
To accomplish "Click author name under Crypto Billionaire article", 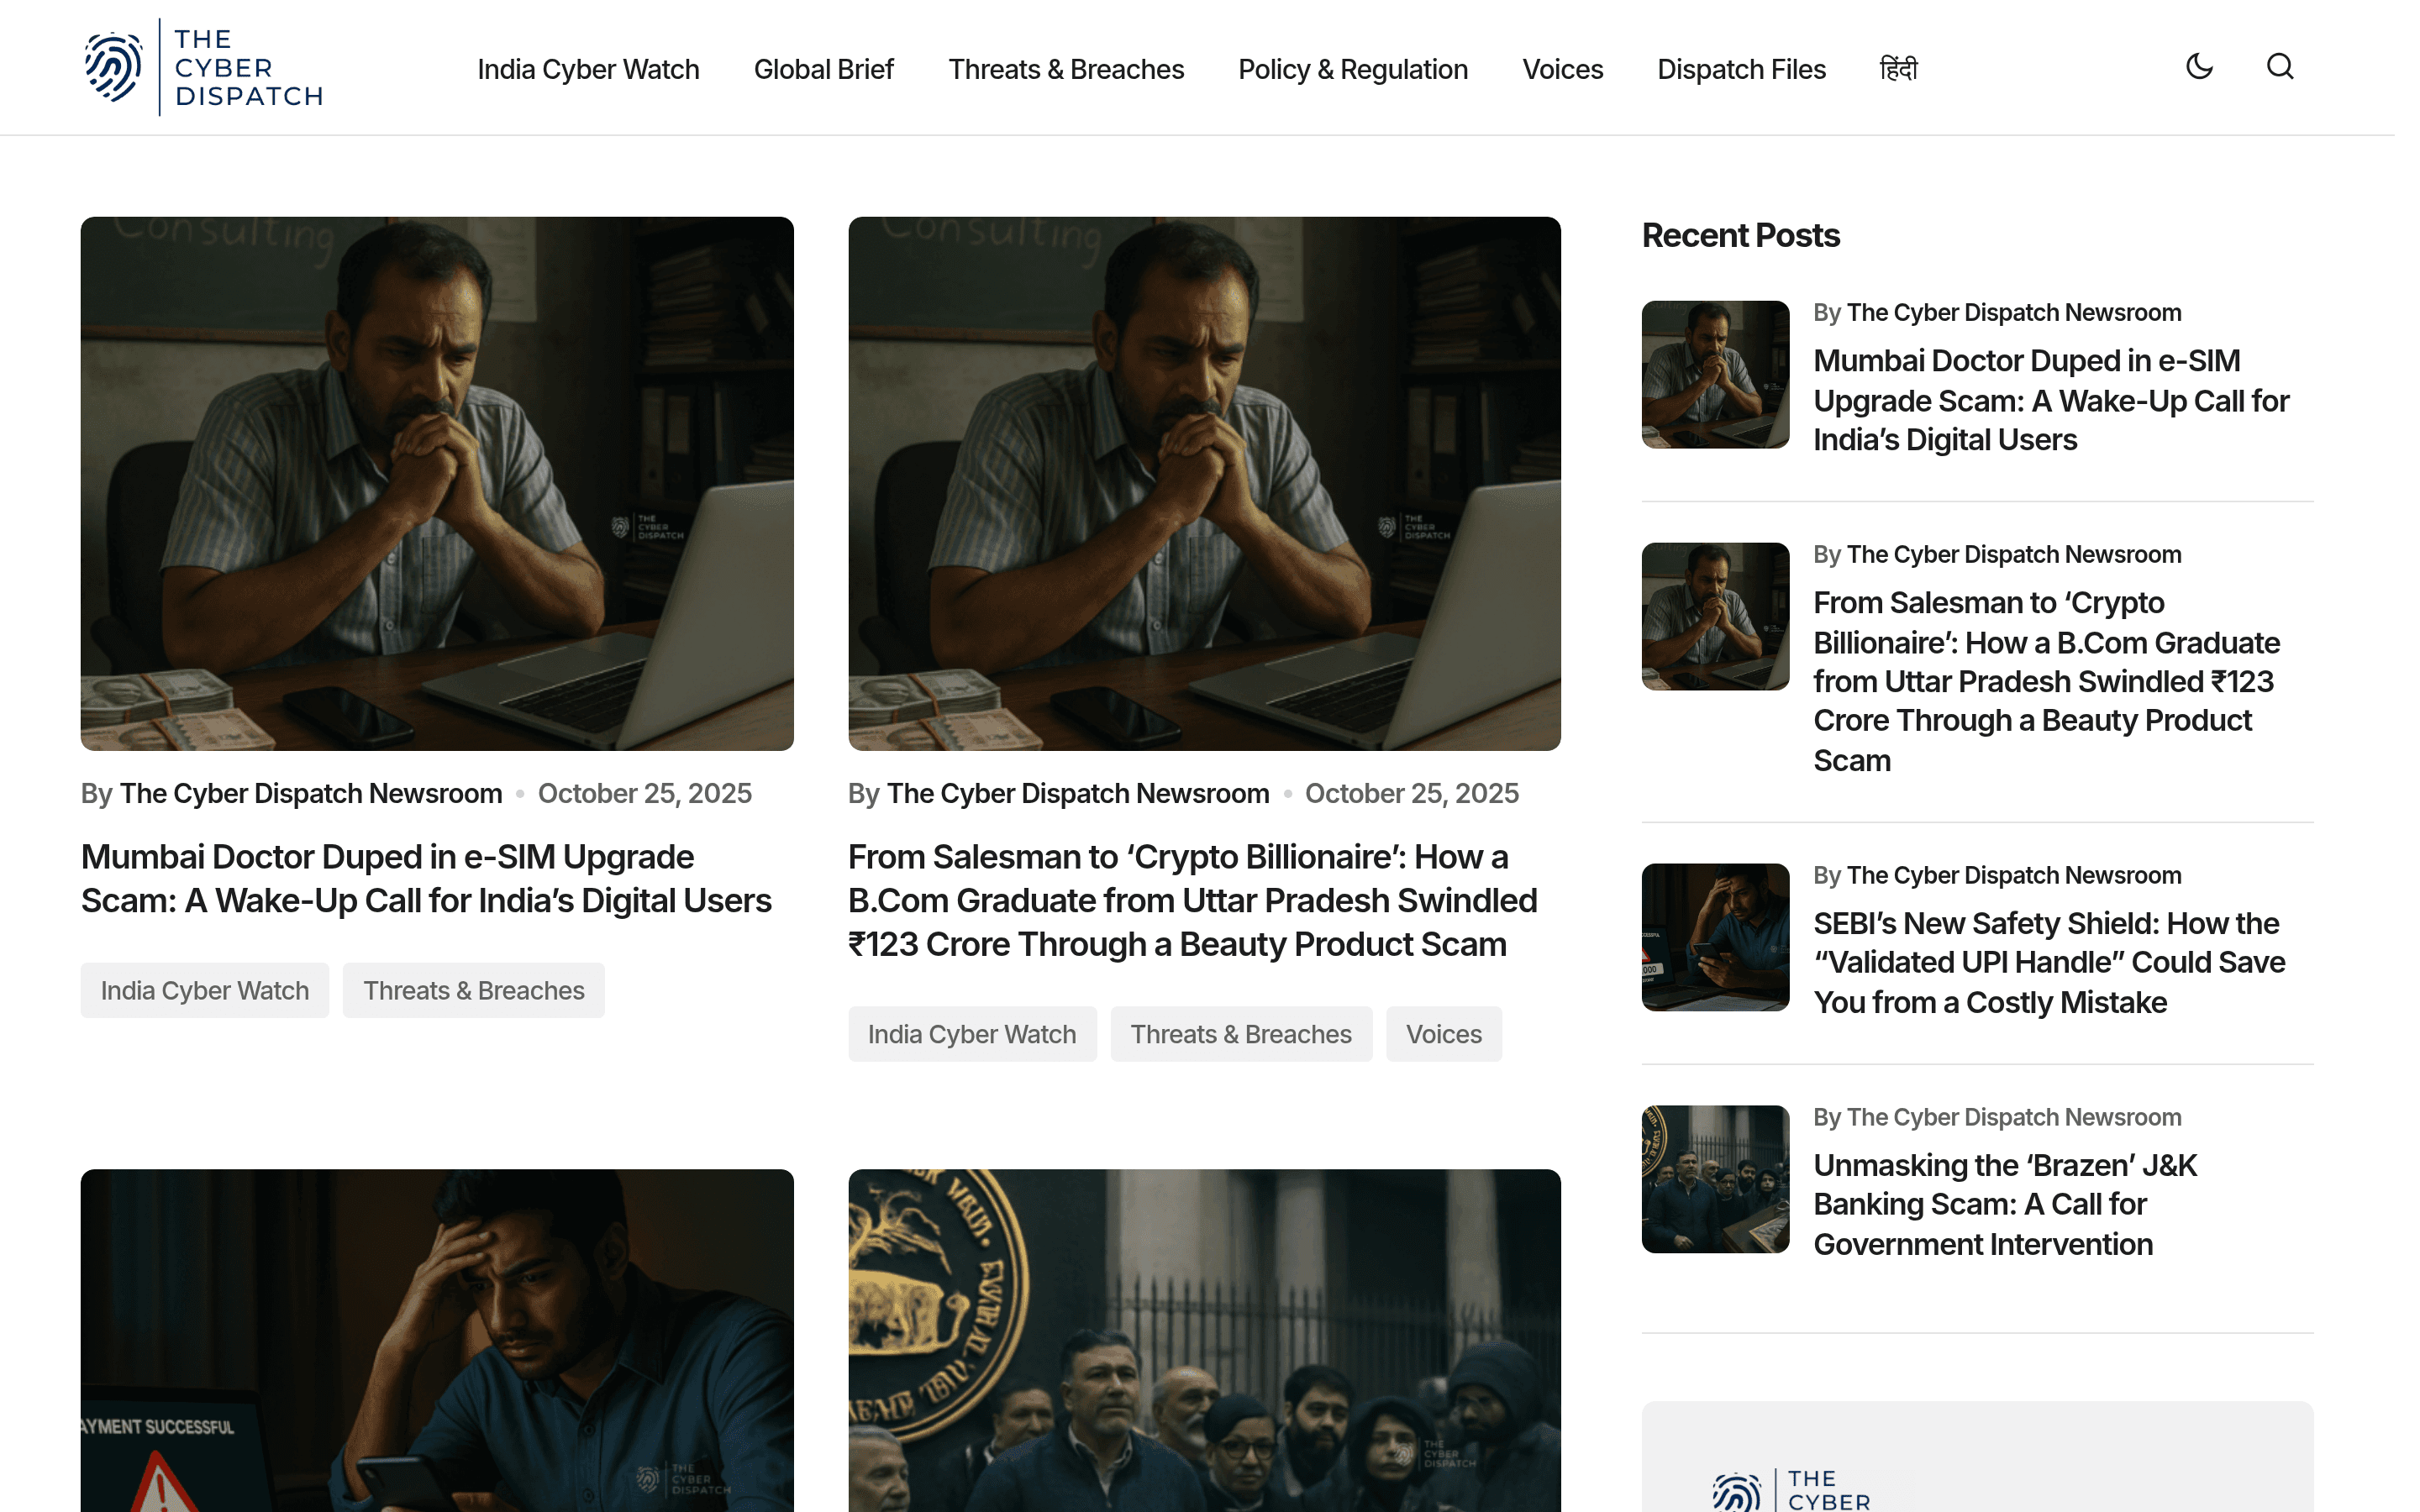I will pos(1078,793).
